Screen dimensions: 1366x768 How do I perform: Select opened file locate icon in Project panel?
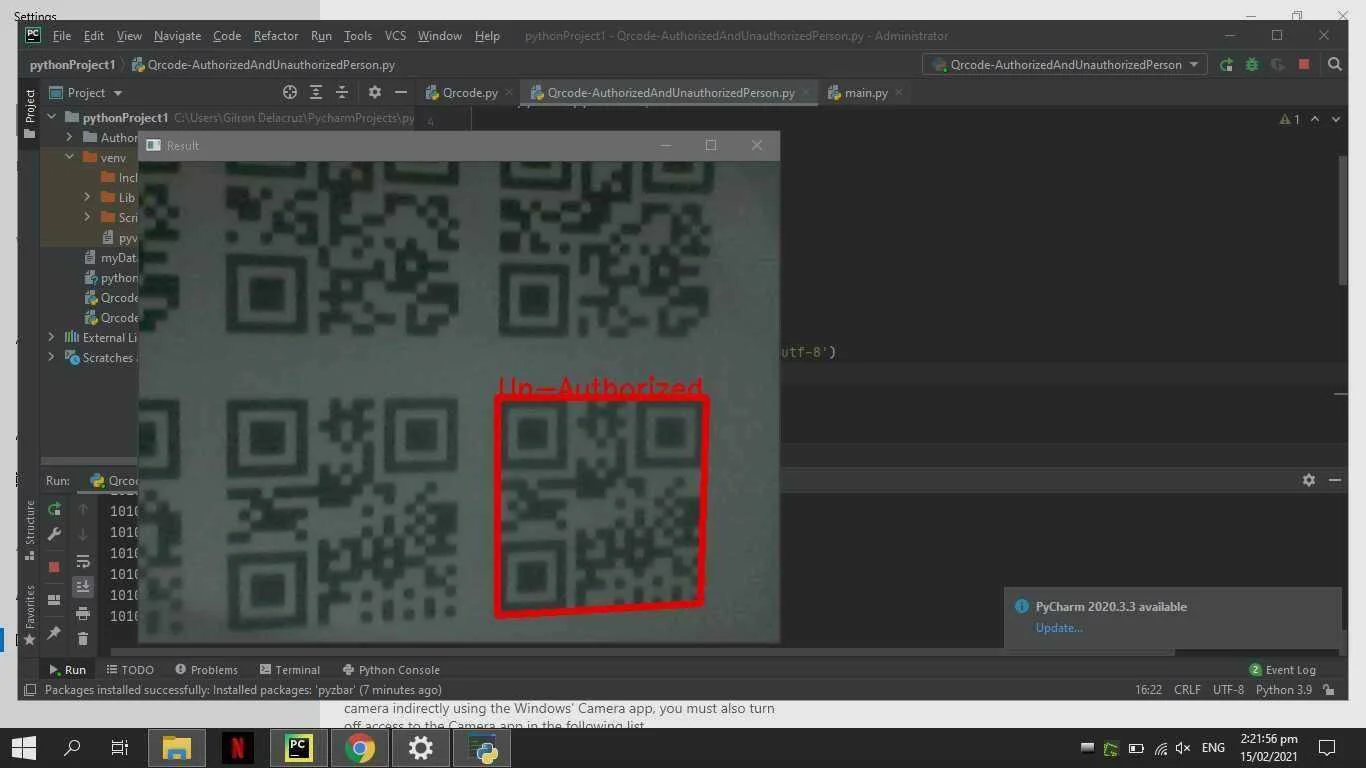tap(290, 92)
